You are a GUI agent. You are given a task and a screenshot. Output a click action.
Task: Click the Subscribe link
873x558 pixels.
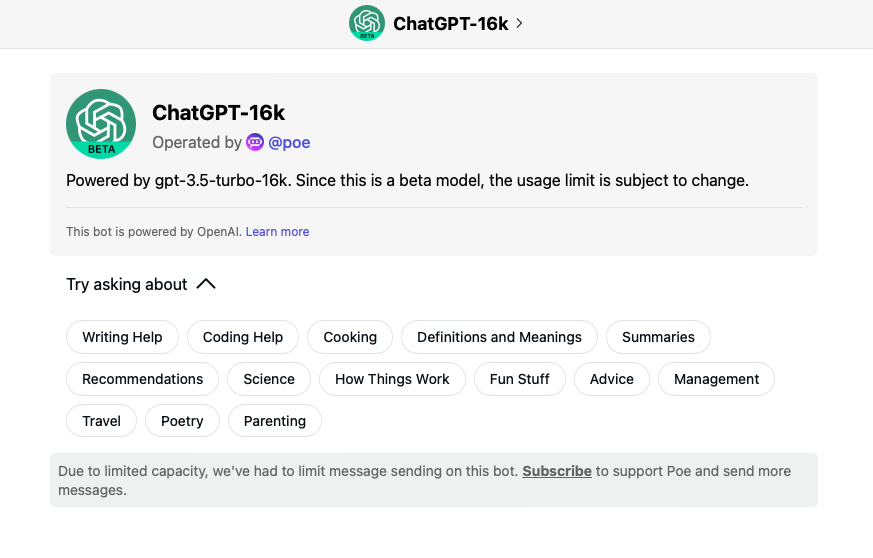click(557, 471)
